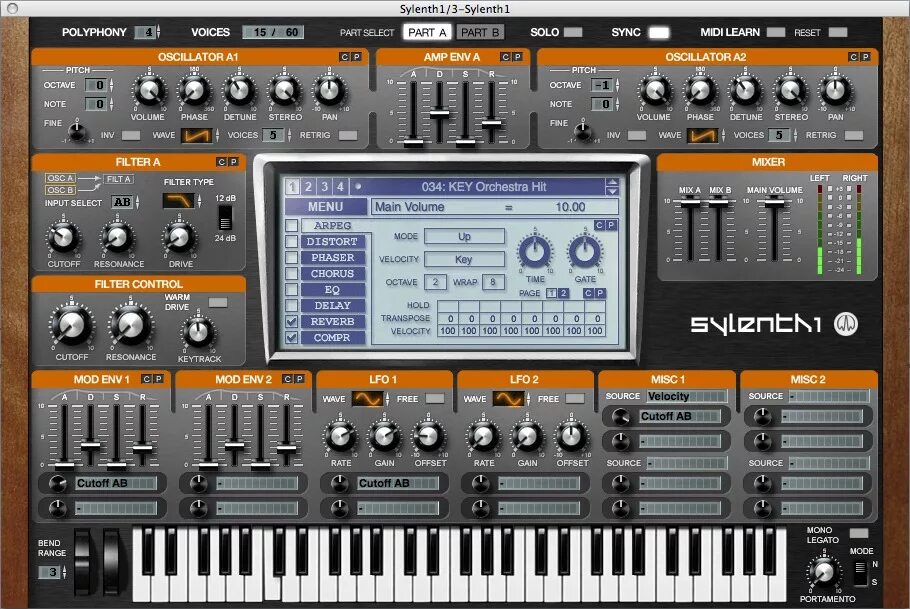
Task: Click the Oscillator A2 Pan knob
Action: 836,91
